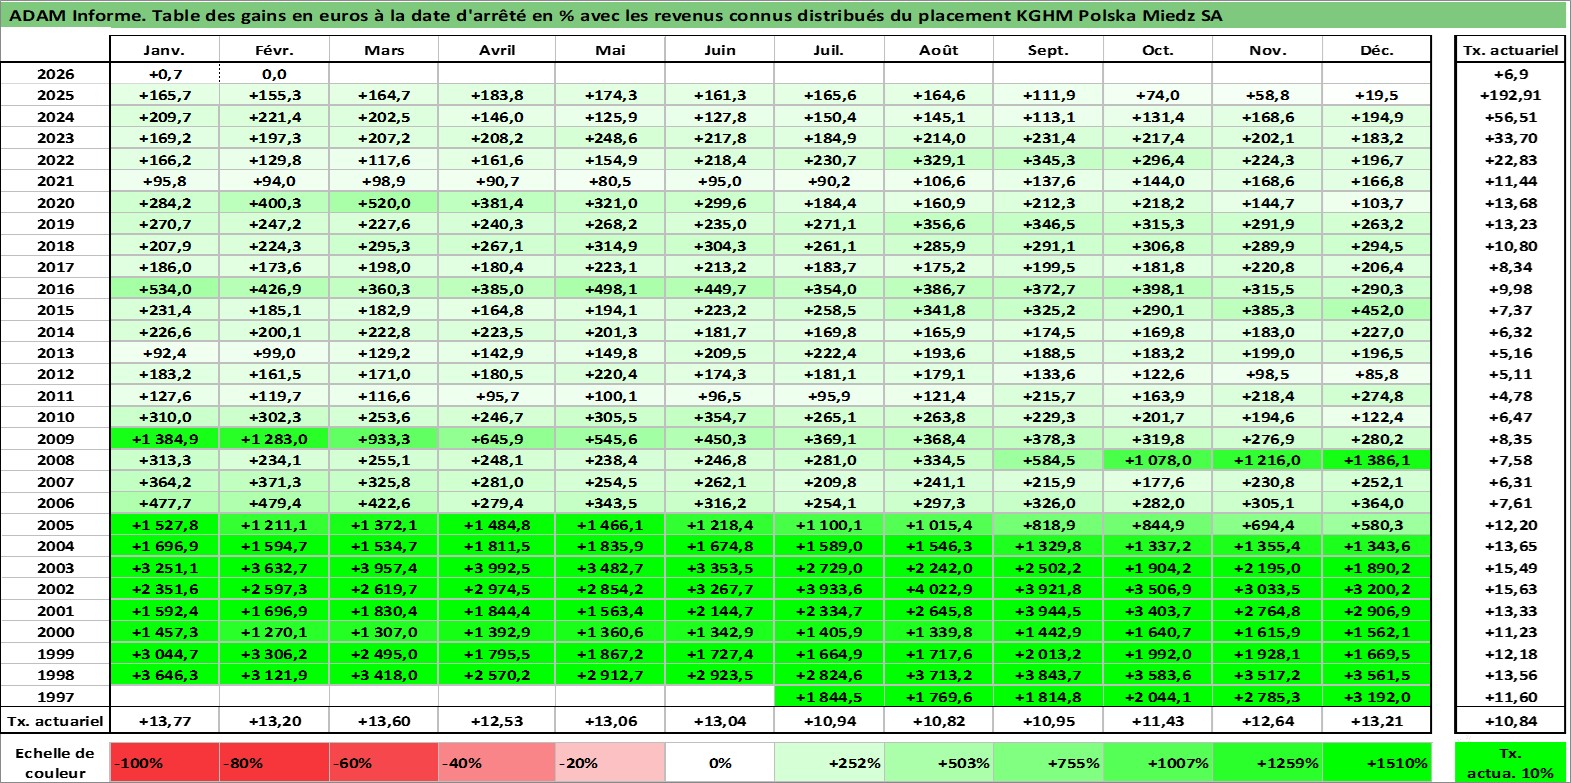
Task: Click the +3 944,5 cell in row 2001
Action: click(1048, 611)
